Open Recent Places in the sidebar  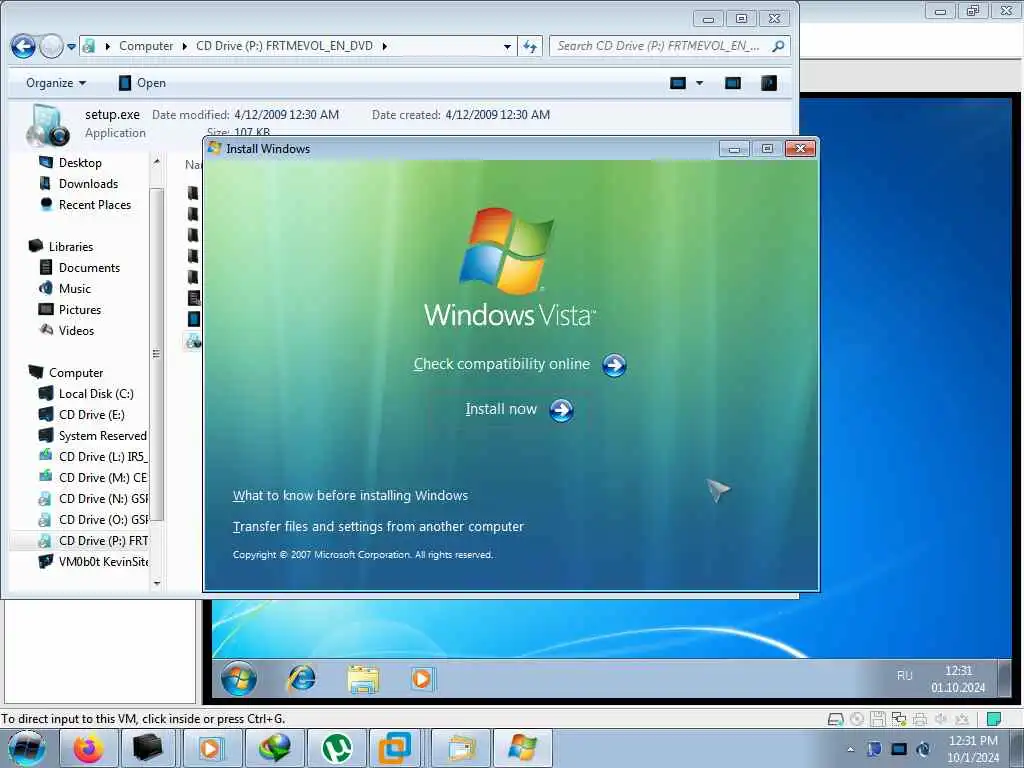pos(85,204)
